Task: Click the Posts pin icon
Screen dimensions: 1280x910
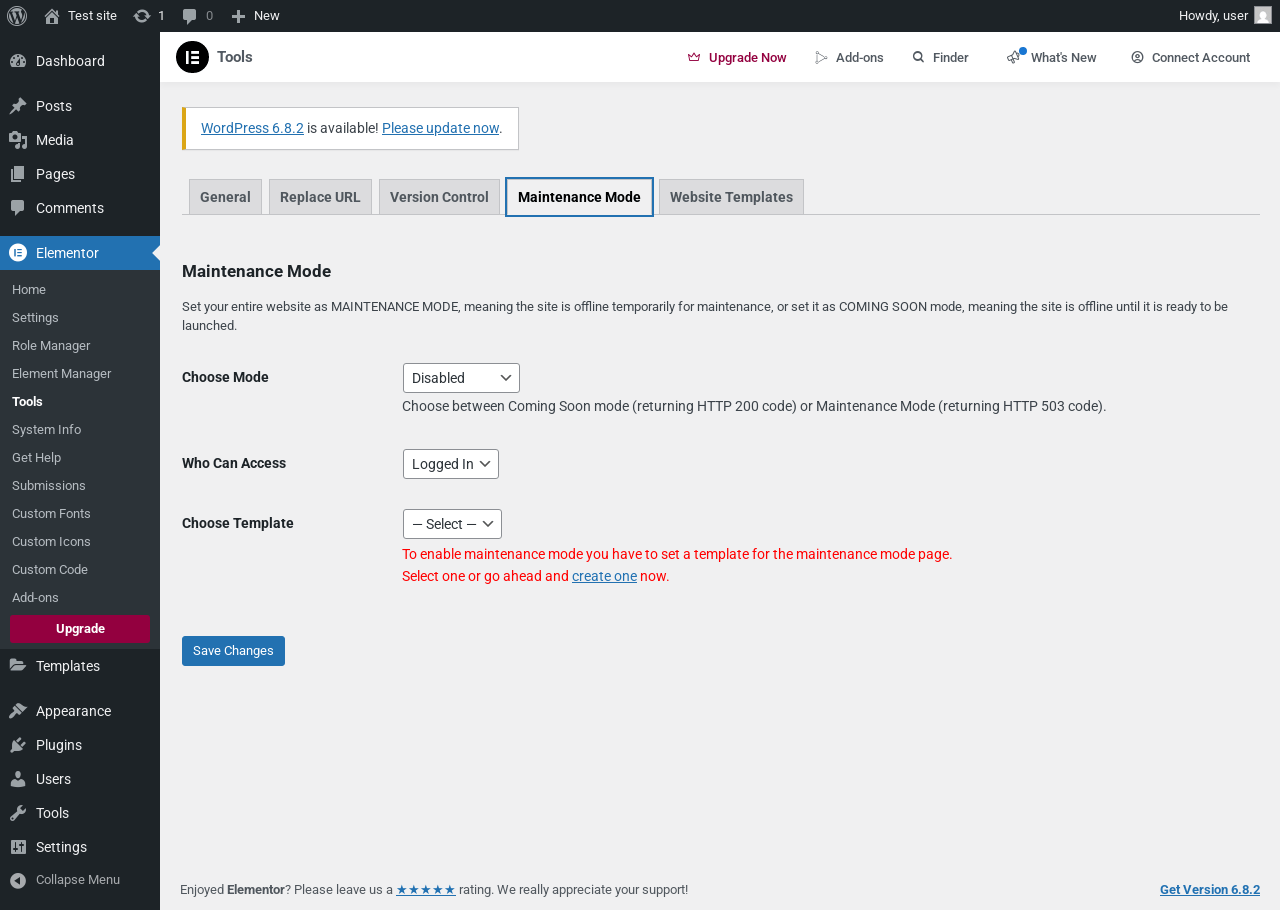Action: point(18,106)
